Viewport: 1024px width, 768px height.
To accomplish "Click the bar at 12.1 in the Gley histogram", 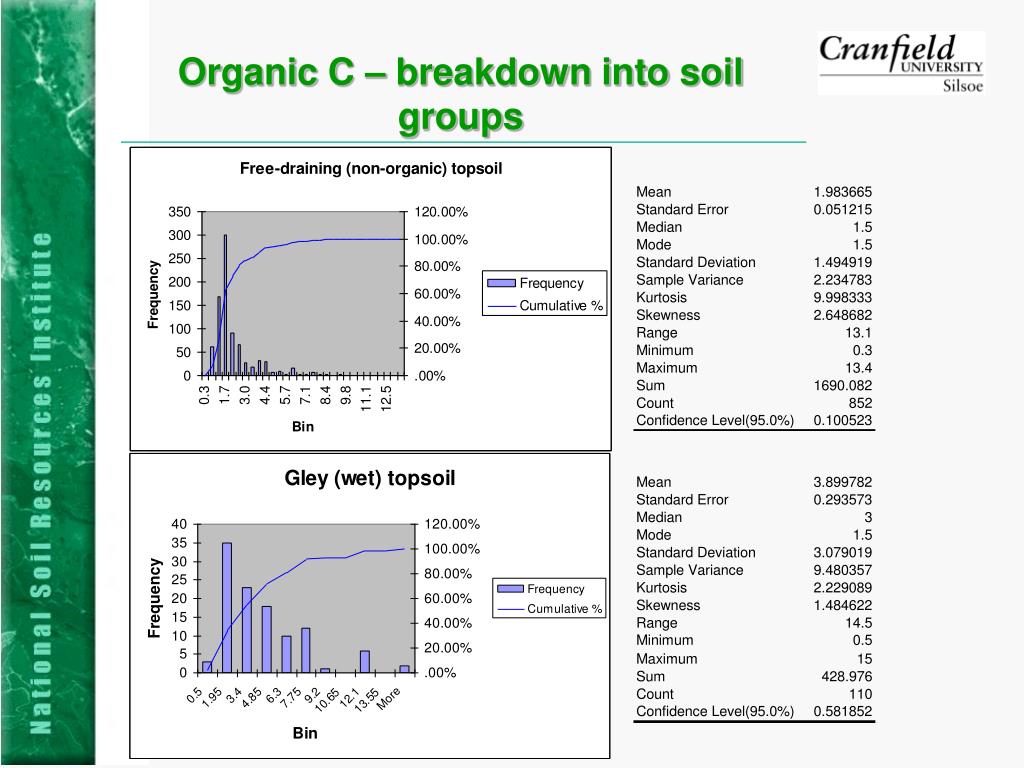I will (365, 662).
